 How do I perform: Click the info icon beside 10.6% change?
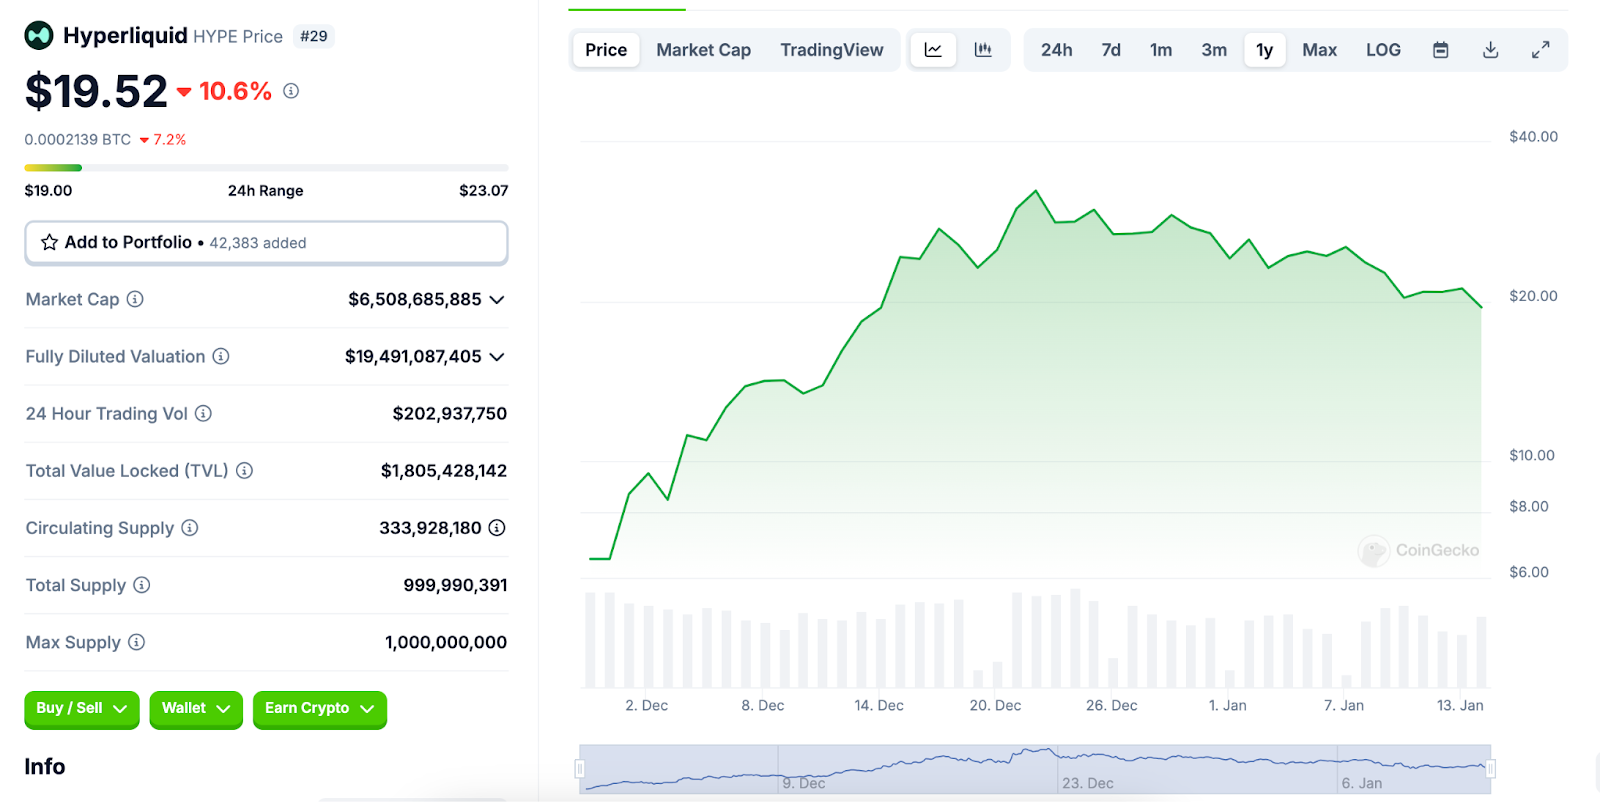tap(291, 91)
